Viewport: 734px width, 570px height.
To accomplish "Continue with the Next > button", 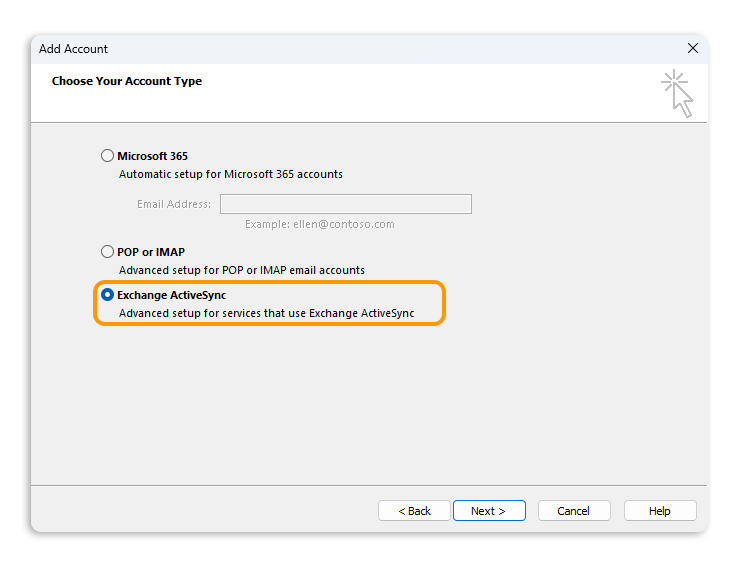I will tap(489, 511).
